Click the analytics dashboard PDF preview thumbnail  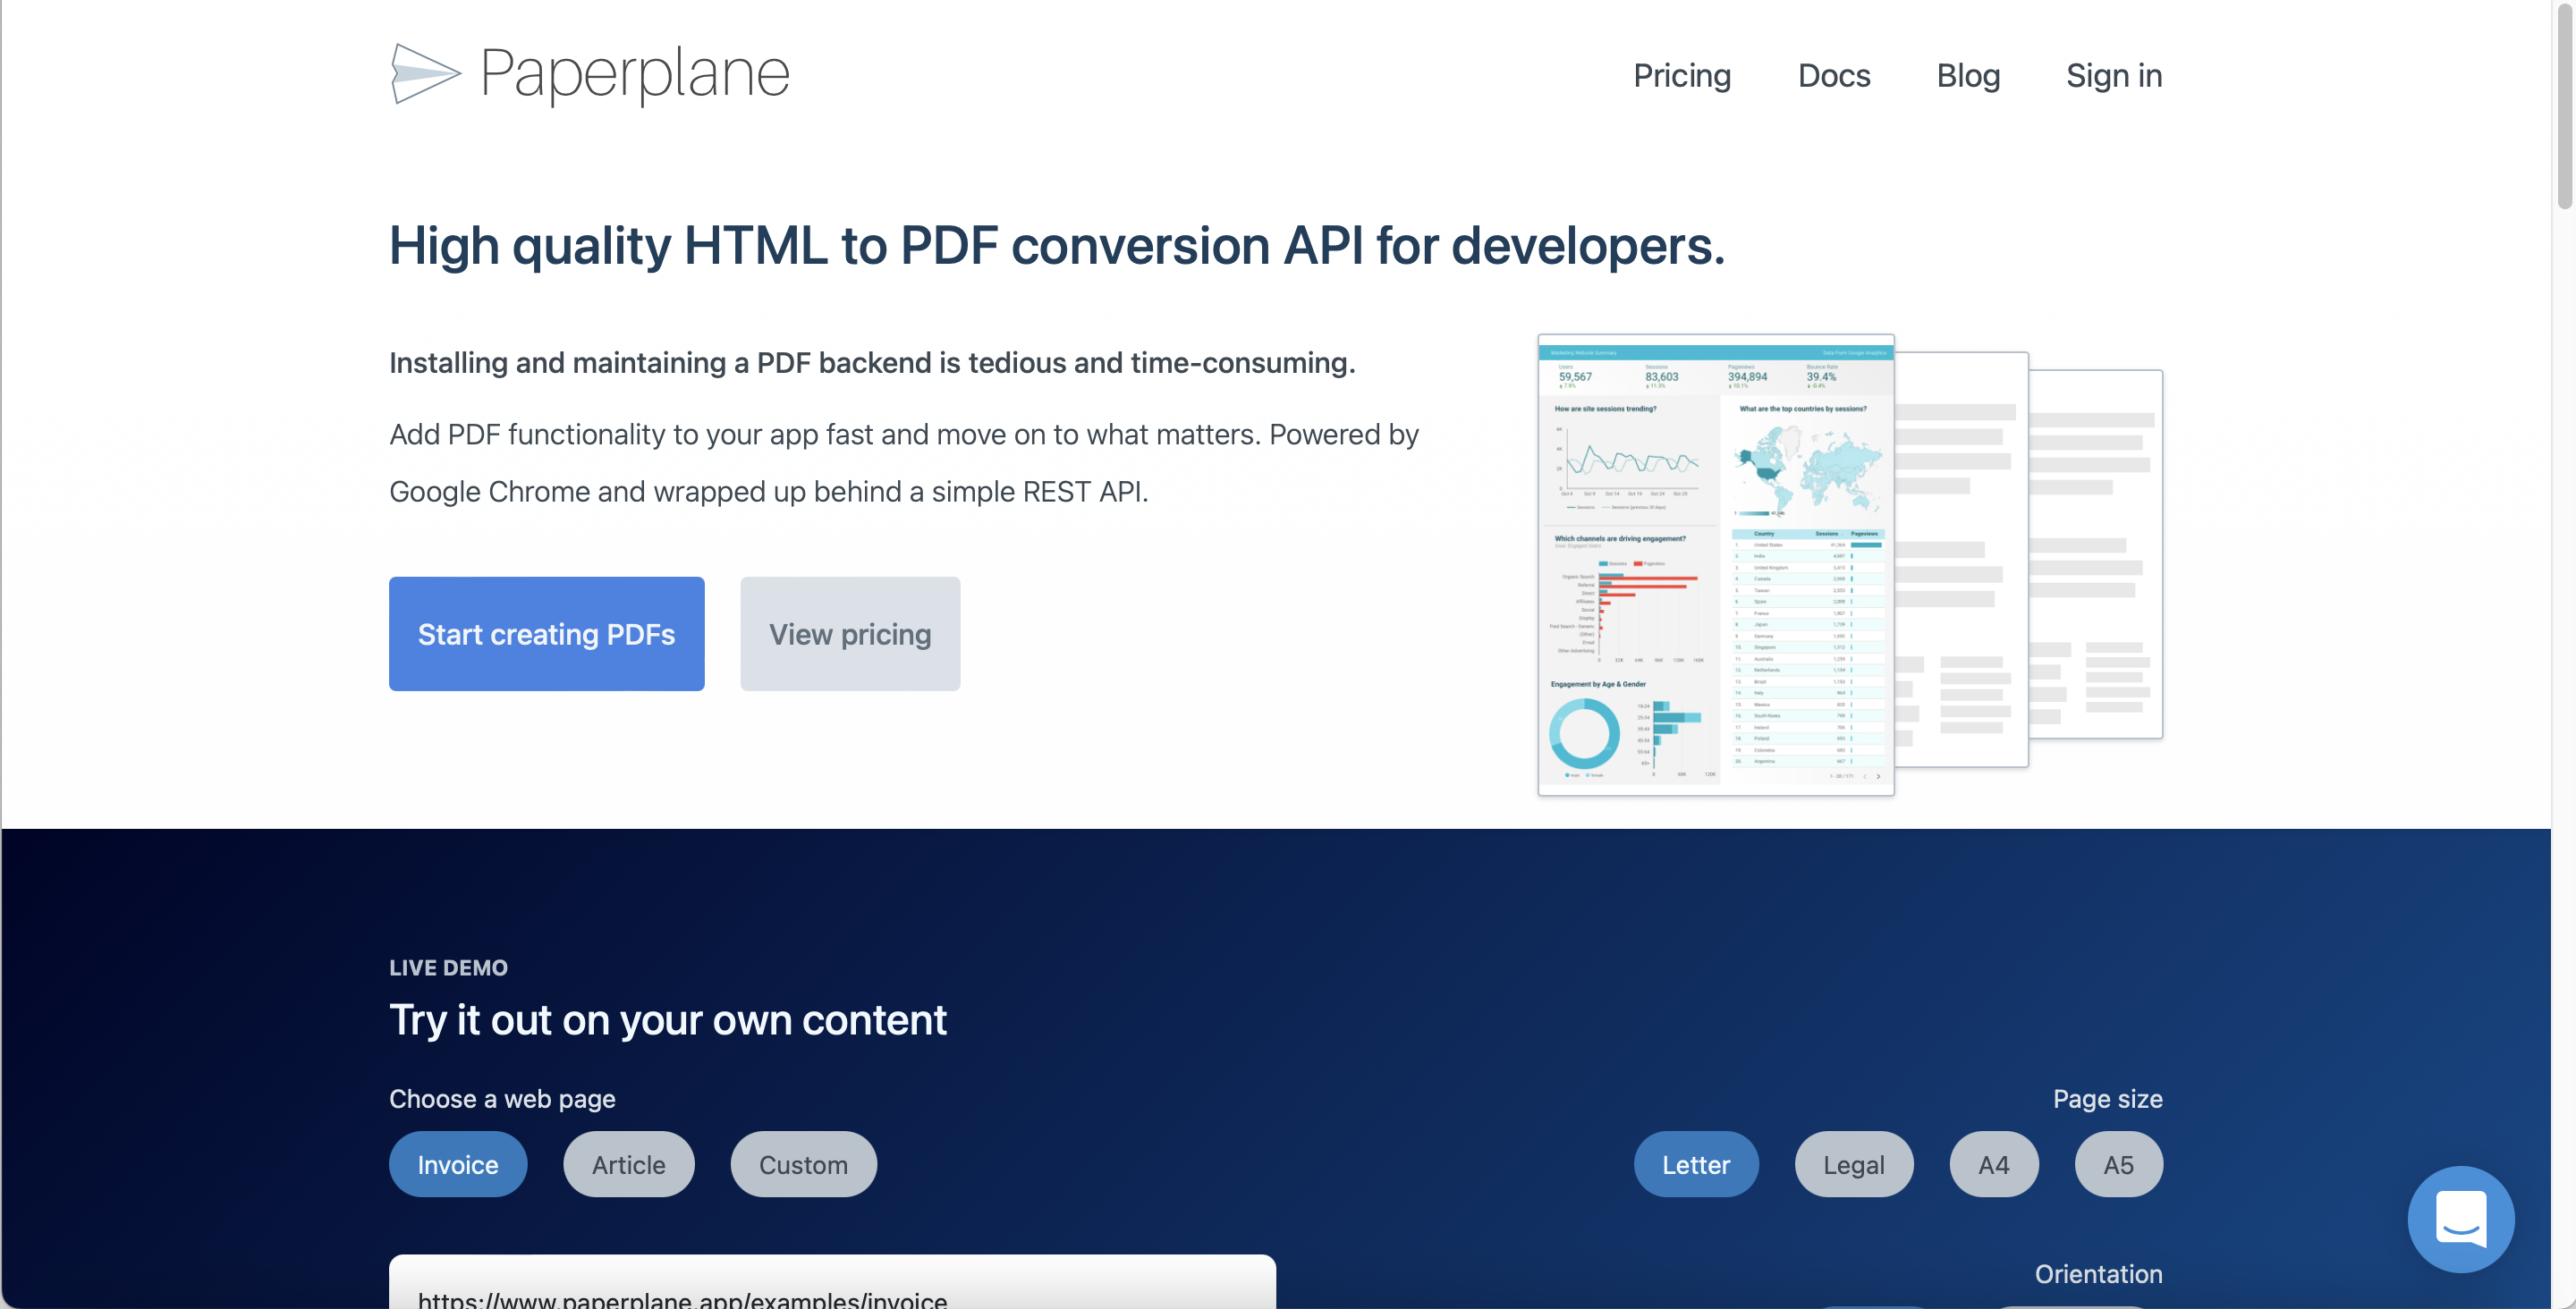[x=1715, y=565]
